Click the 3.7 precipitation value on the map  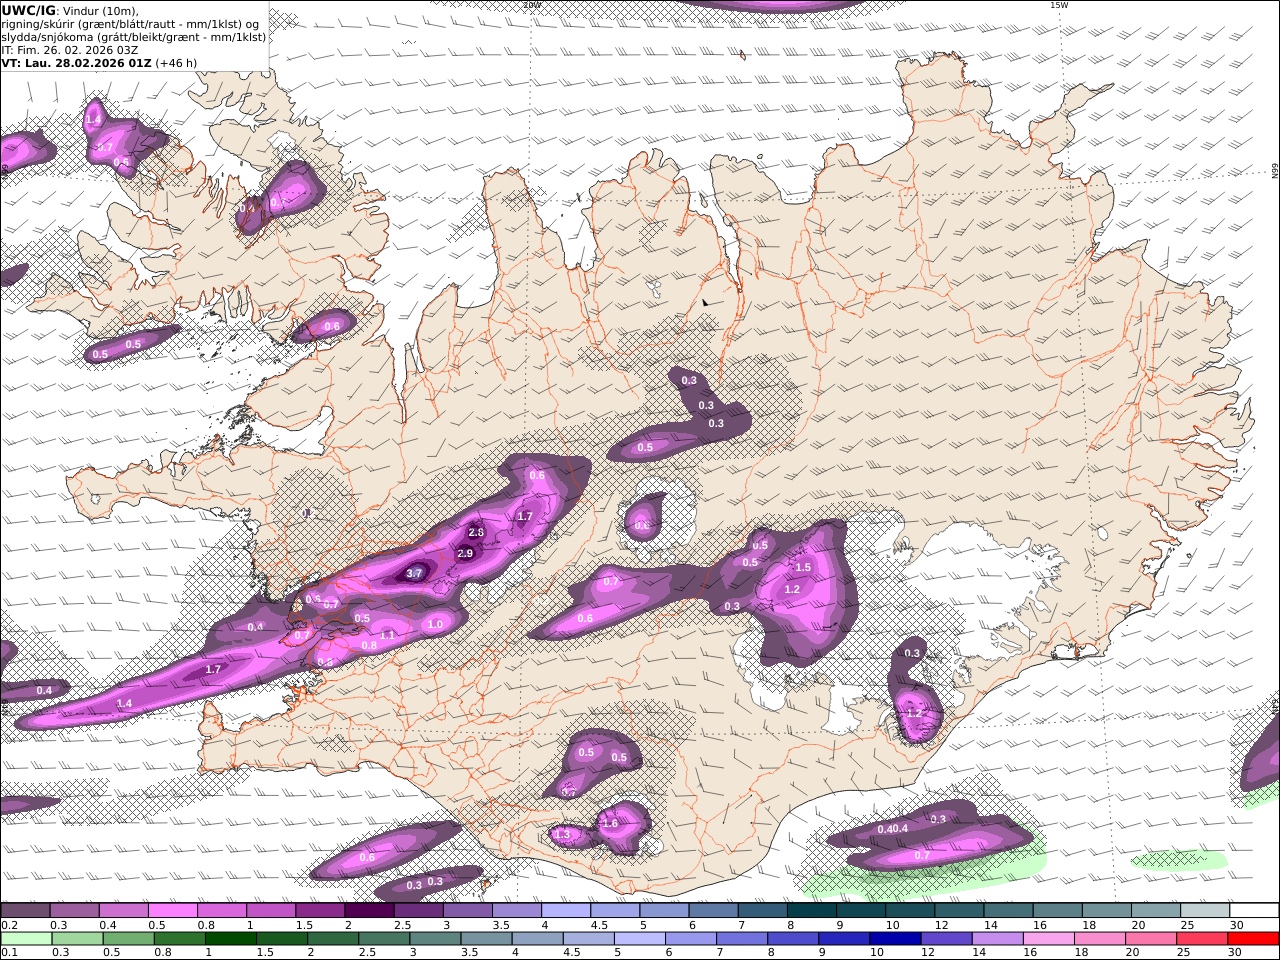pyautogui.click(x=415, y=573)
